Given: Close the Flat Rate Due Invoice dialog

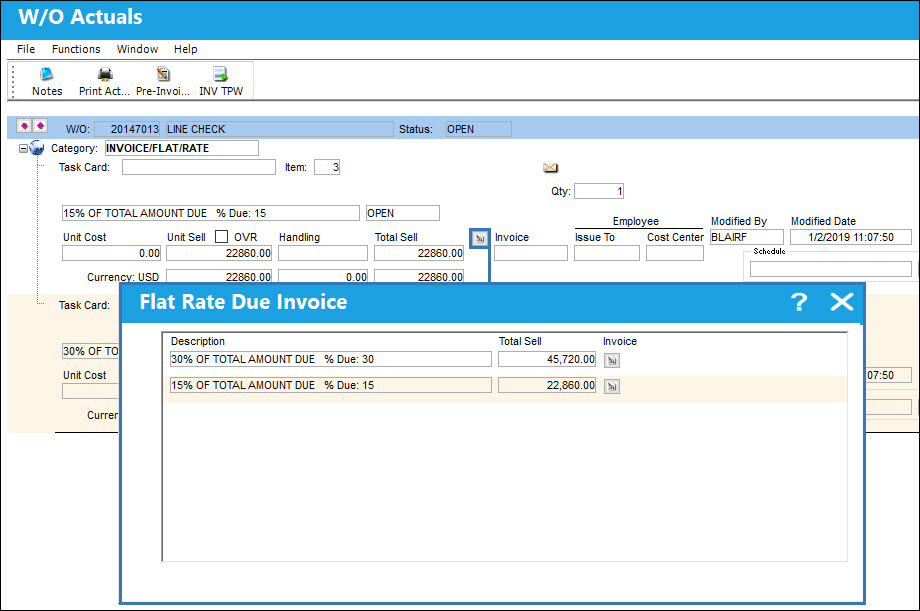Looking at the screenshot, I should 842,302.
